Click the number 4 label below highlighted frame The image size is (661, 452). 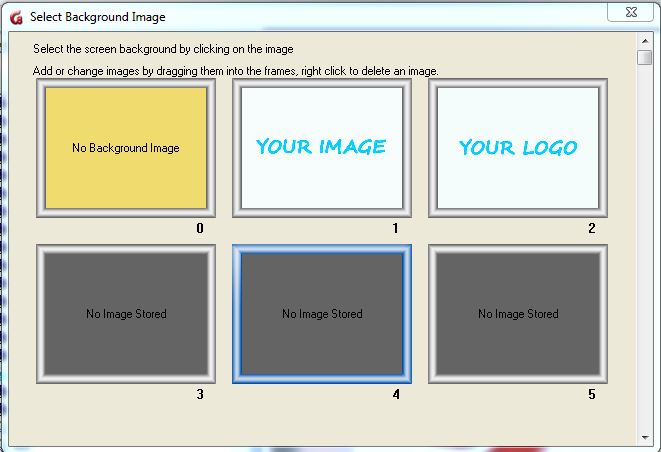pos(395,395)
